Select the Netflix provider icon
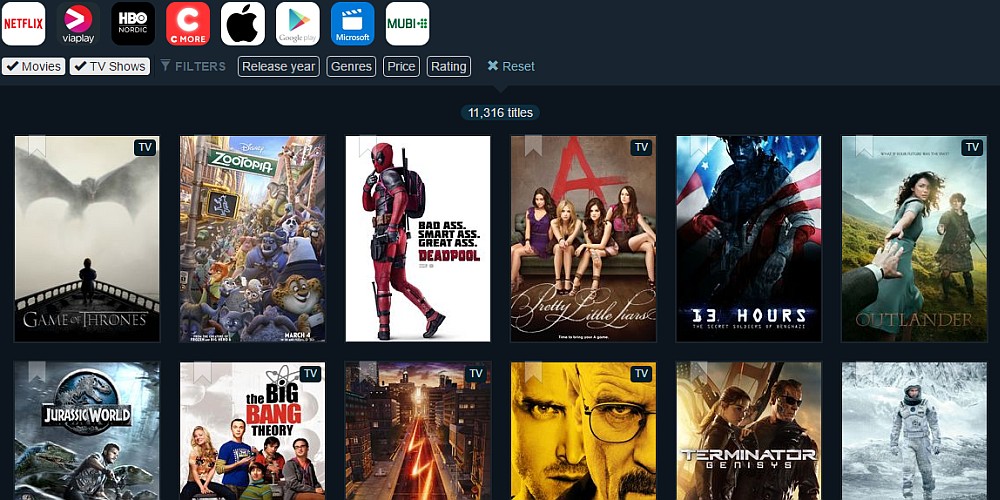The height and width of the screenshot is (500, 1000). (24, 24)
